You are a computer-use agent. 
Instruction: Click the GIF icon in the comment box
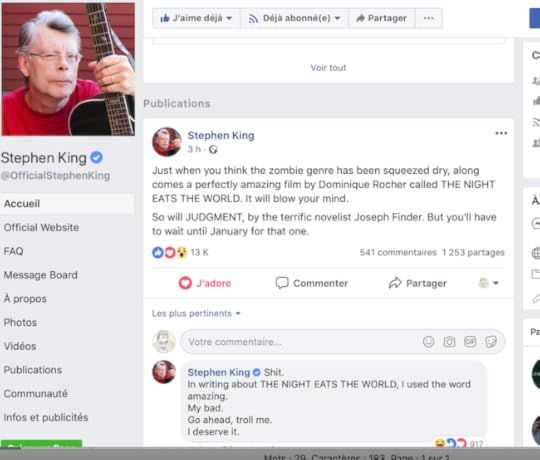click(x=470, y=342)
